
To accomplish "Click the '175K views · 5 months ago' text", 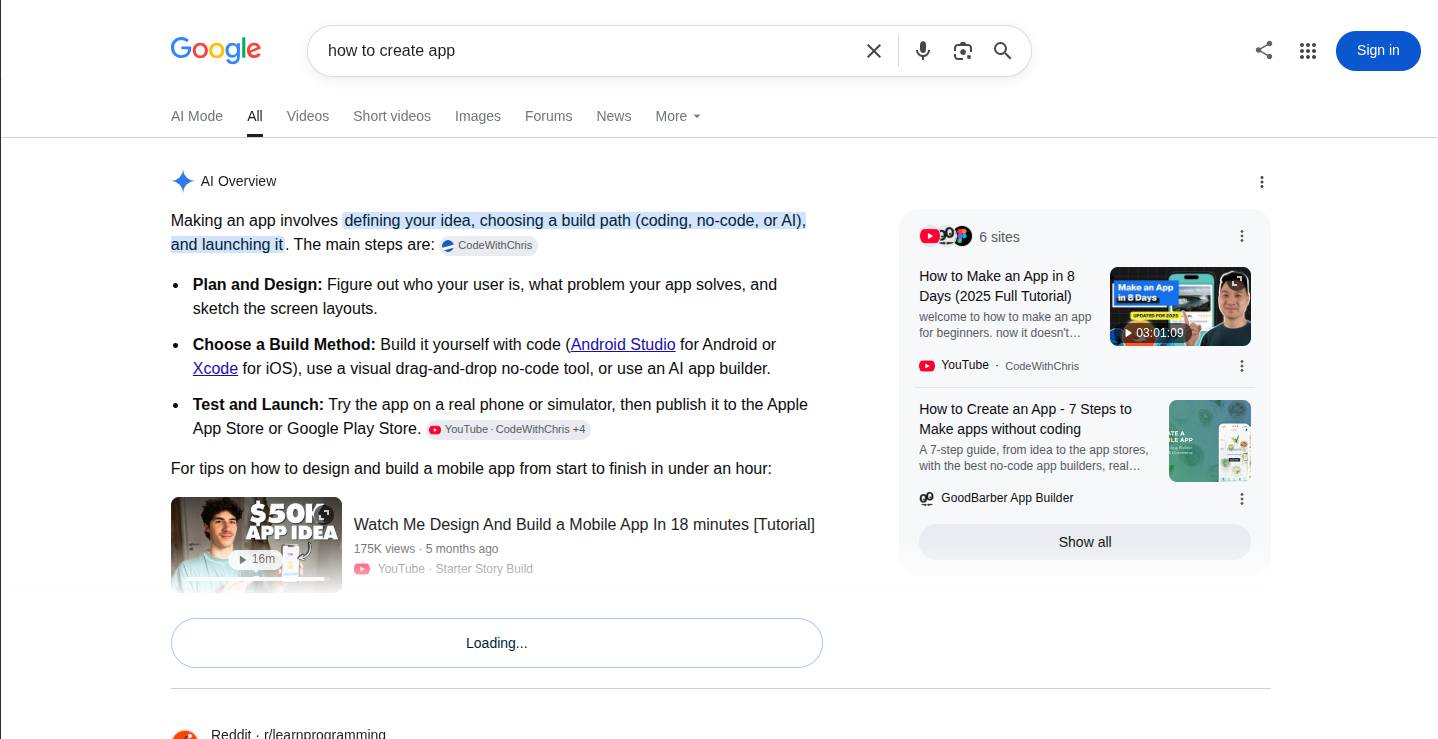I will click(x=426, y=549).
